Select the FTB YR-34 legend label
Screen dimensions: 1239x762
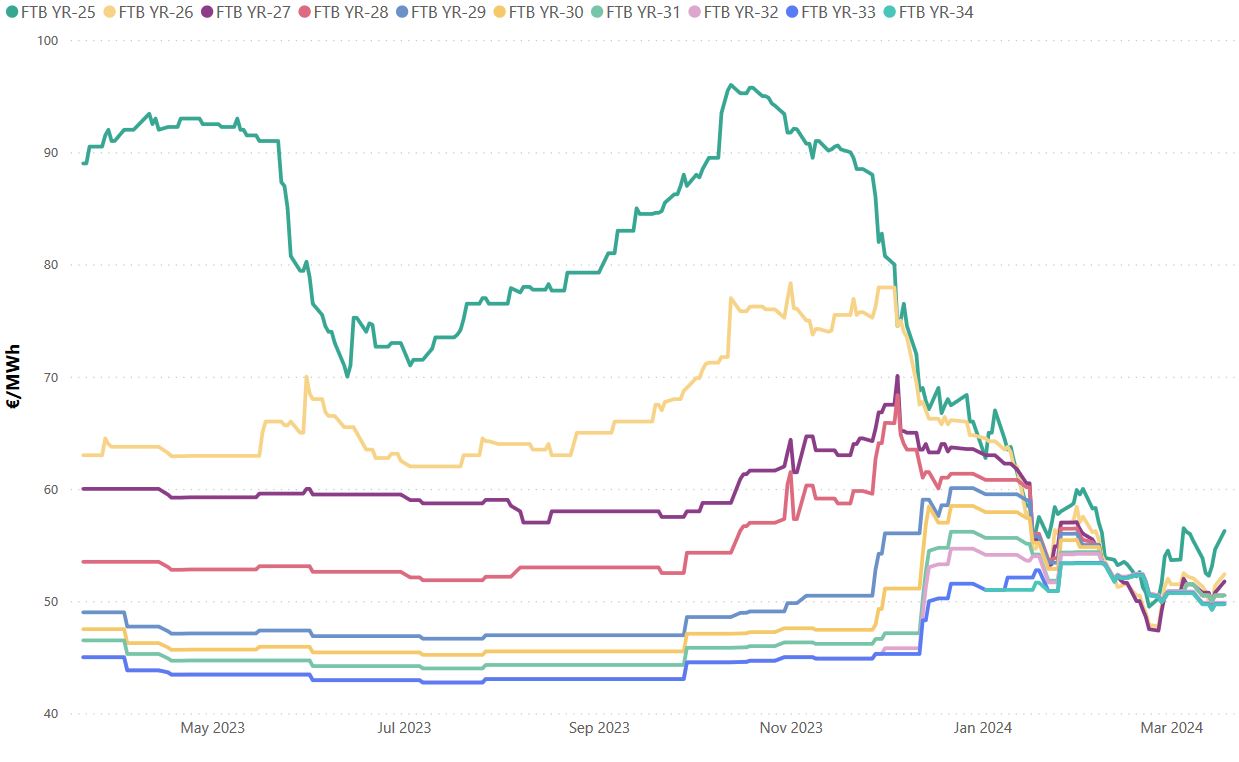click(936, 12)
